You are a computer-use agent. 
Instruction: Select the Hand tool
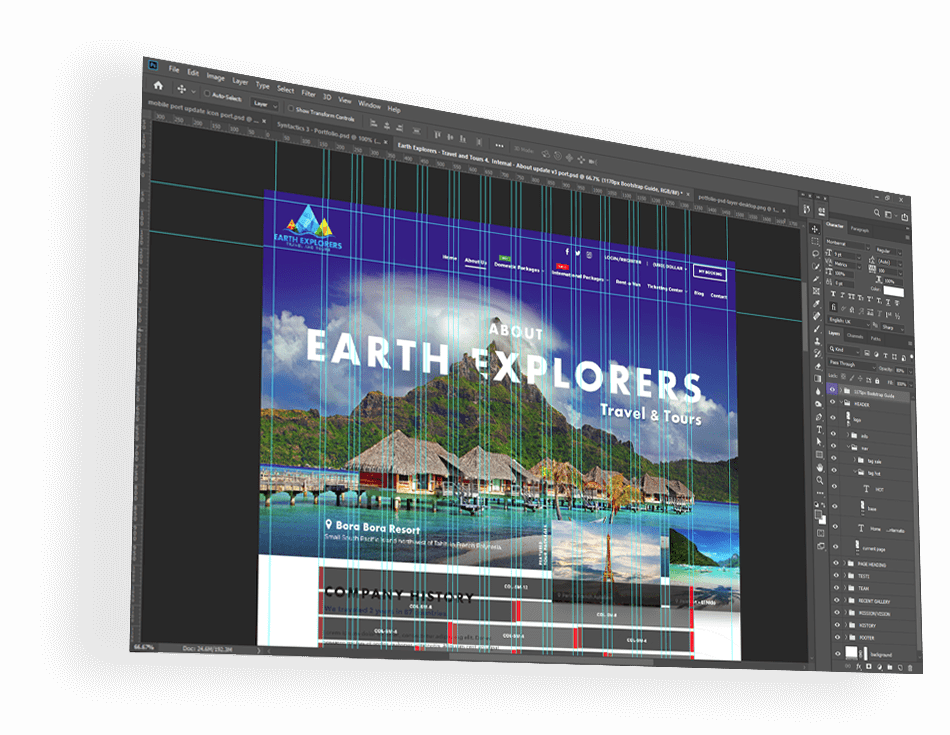(x=820, y=468)
